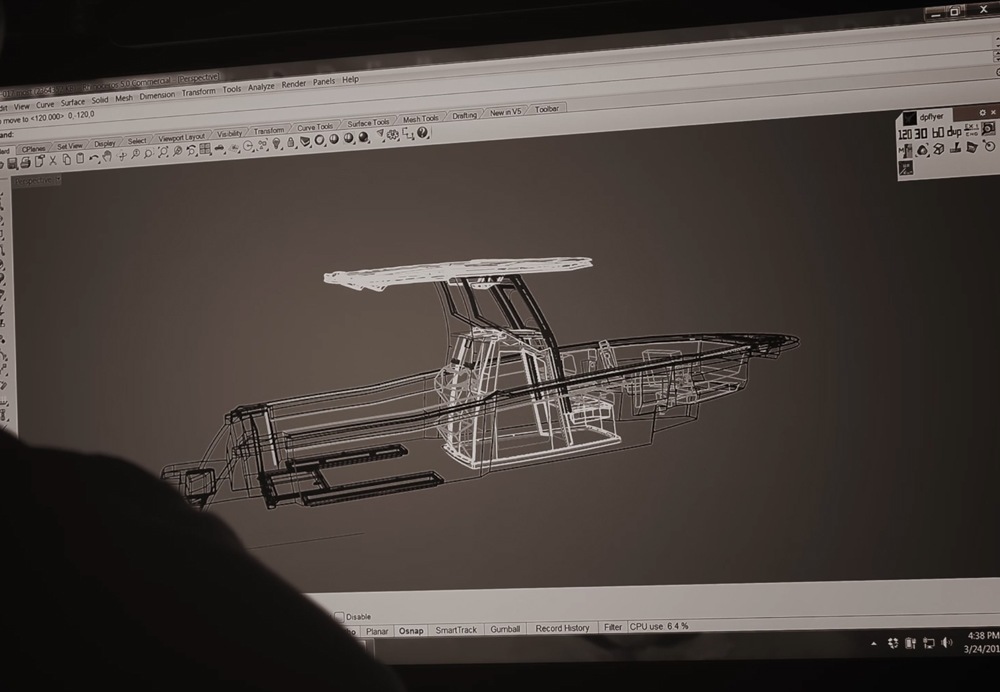Switch to the Select toolbar tab
Screen dimensions: 1000x692
(136, 141)
